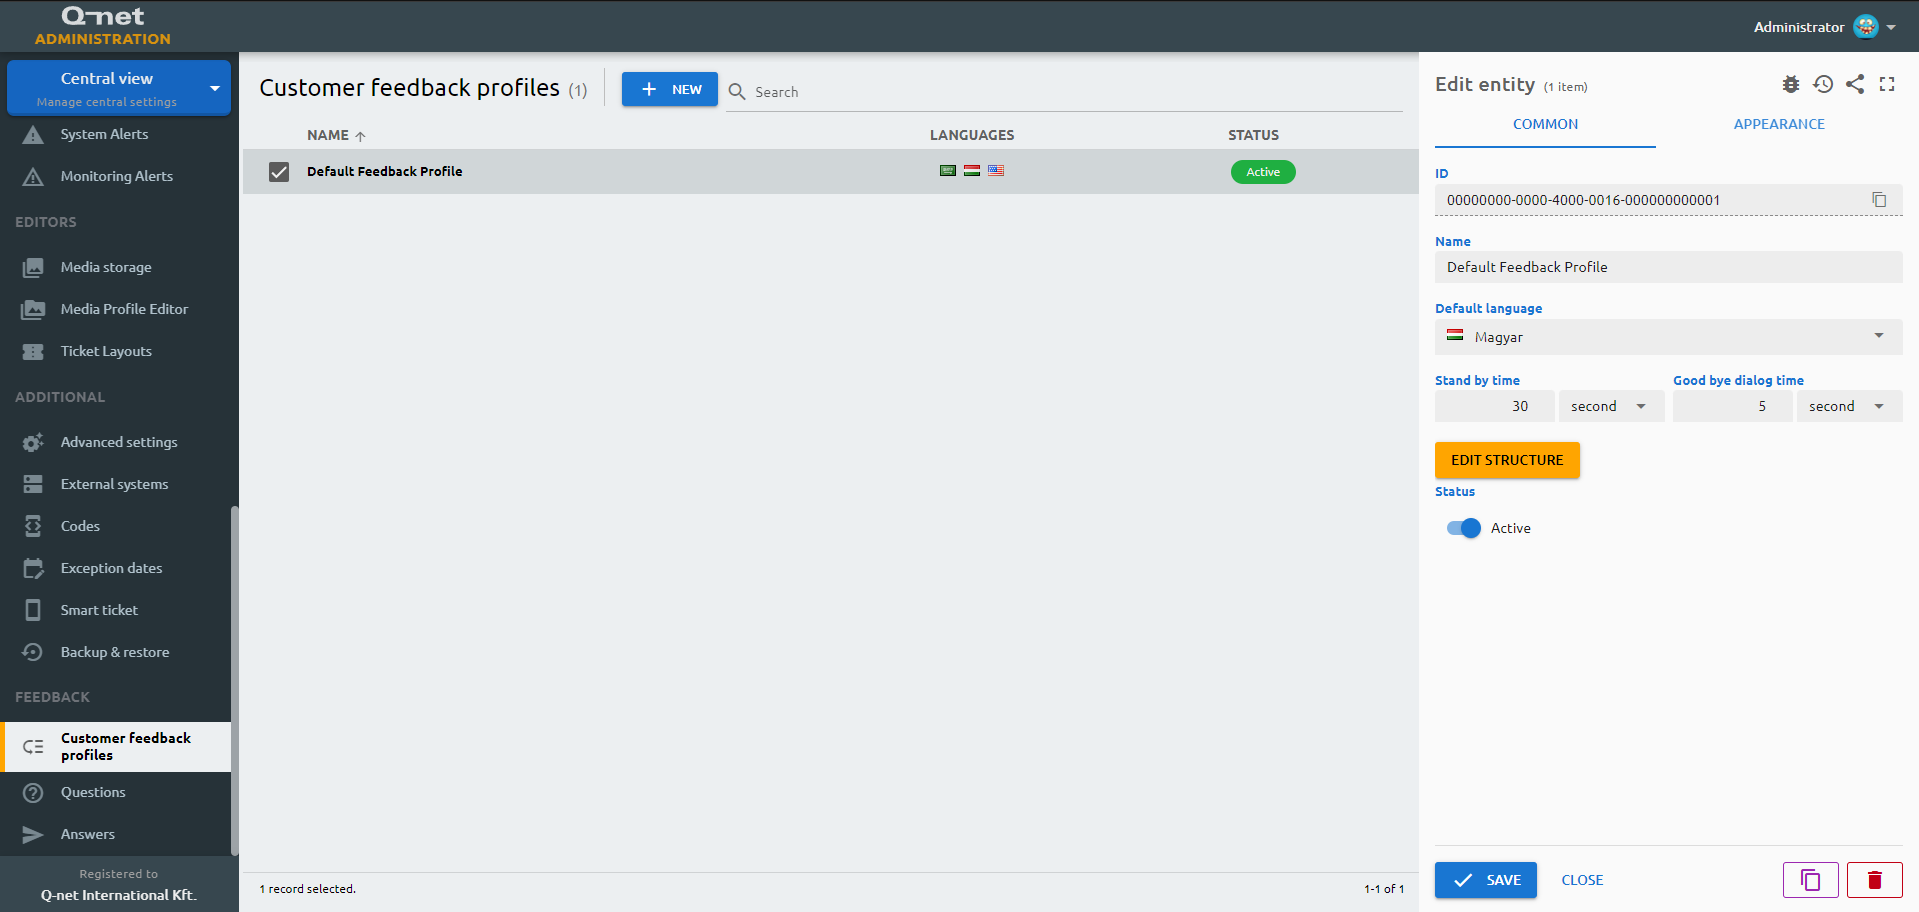Open the Default language Magyar dropdown
This screenshot has height=912, width=1919.
pyautogui.click(x=1668, y=337)
